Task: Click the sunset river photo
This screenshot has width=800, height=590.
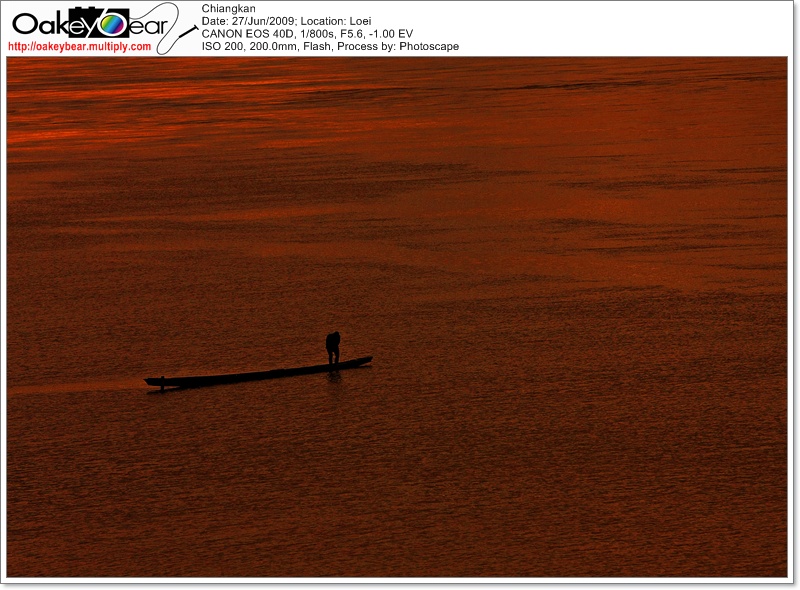Action: pos(397,317)
